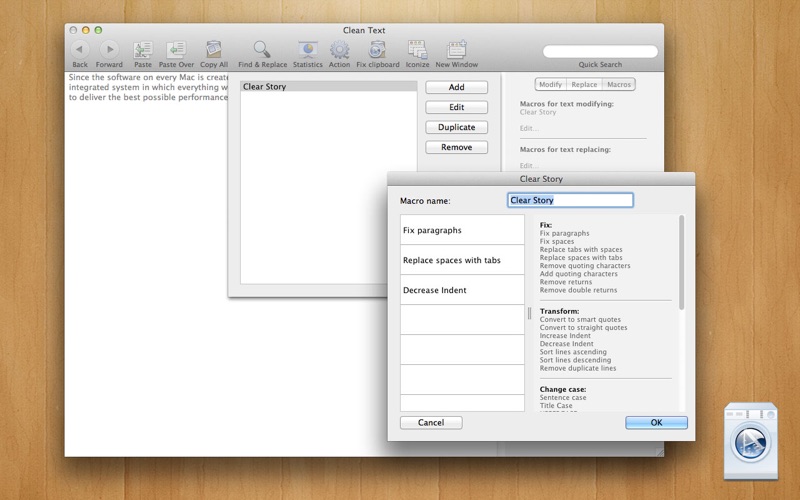Click the Duplicate macro button
Viewport: 800px width, 500px height.
click(457, 127)
